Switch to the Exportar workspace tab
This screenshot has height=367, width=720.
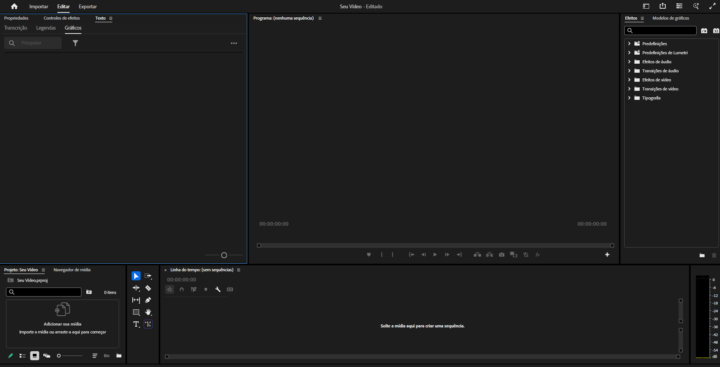click(88, 6)
